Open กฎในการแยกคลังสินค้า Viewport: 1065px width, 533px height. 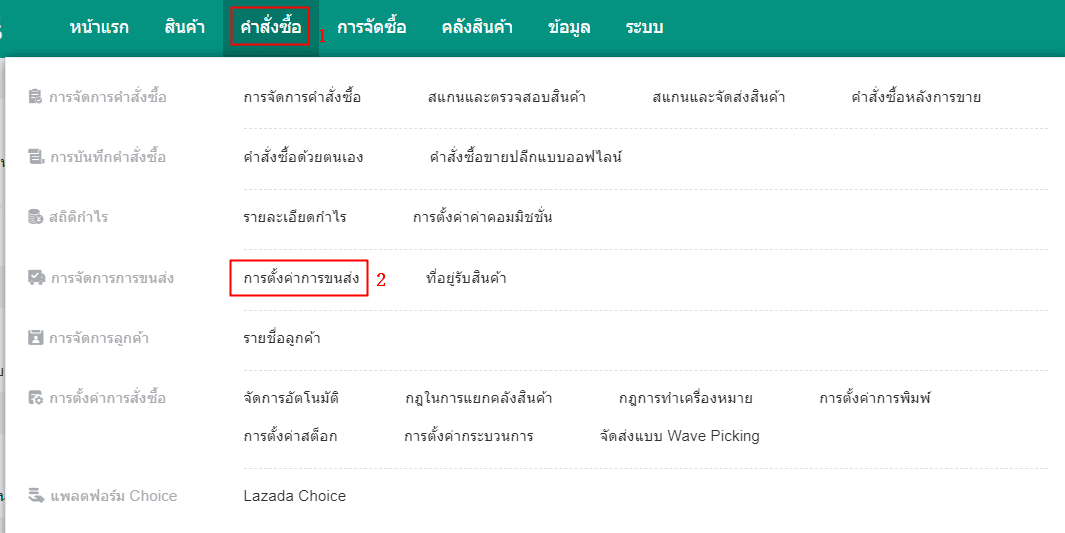click(x=478, y=398)
